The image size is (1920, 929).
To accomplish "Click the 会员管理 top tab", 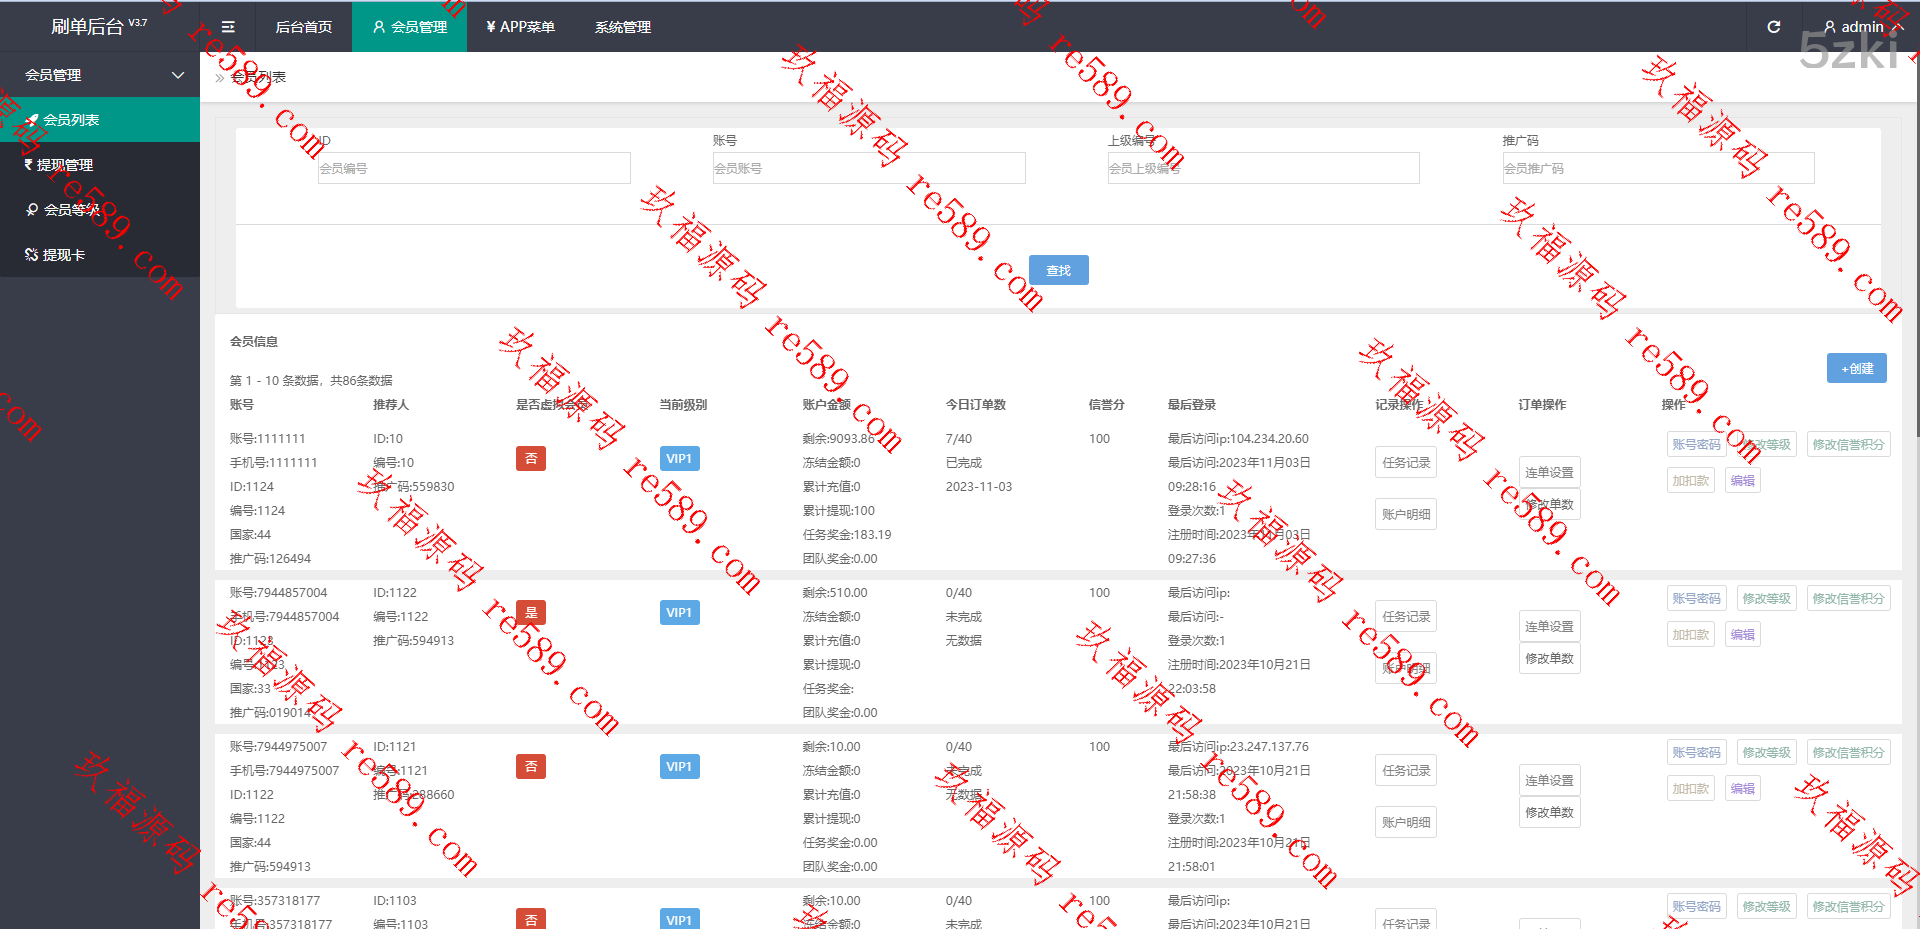I will pyautogui.click(x=410, y=27).
